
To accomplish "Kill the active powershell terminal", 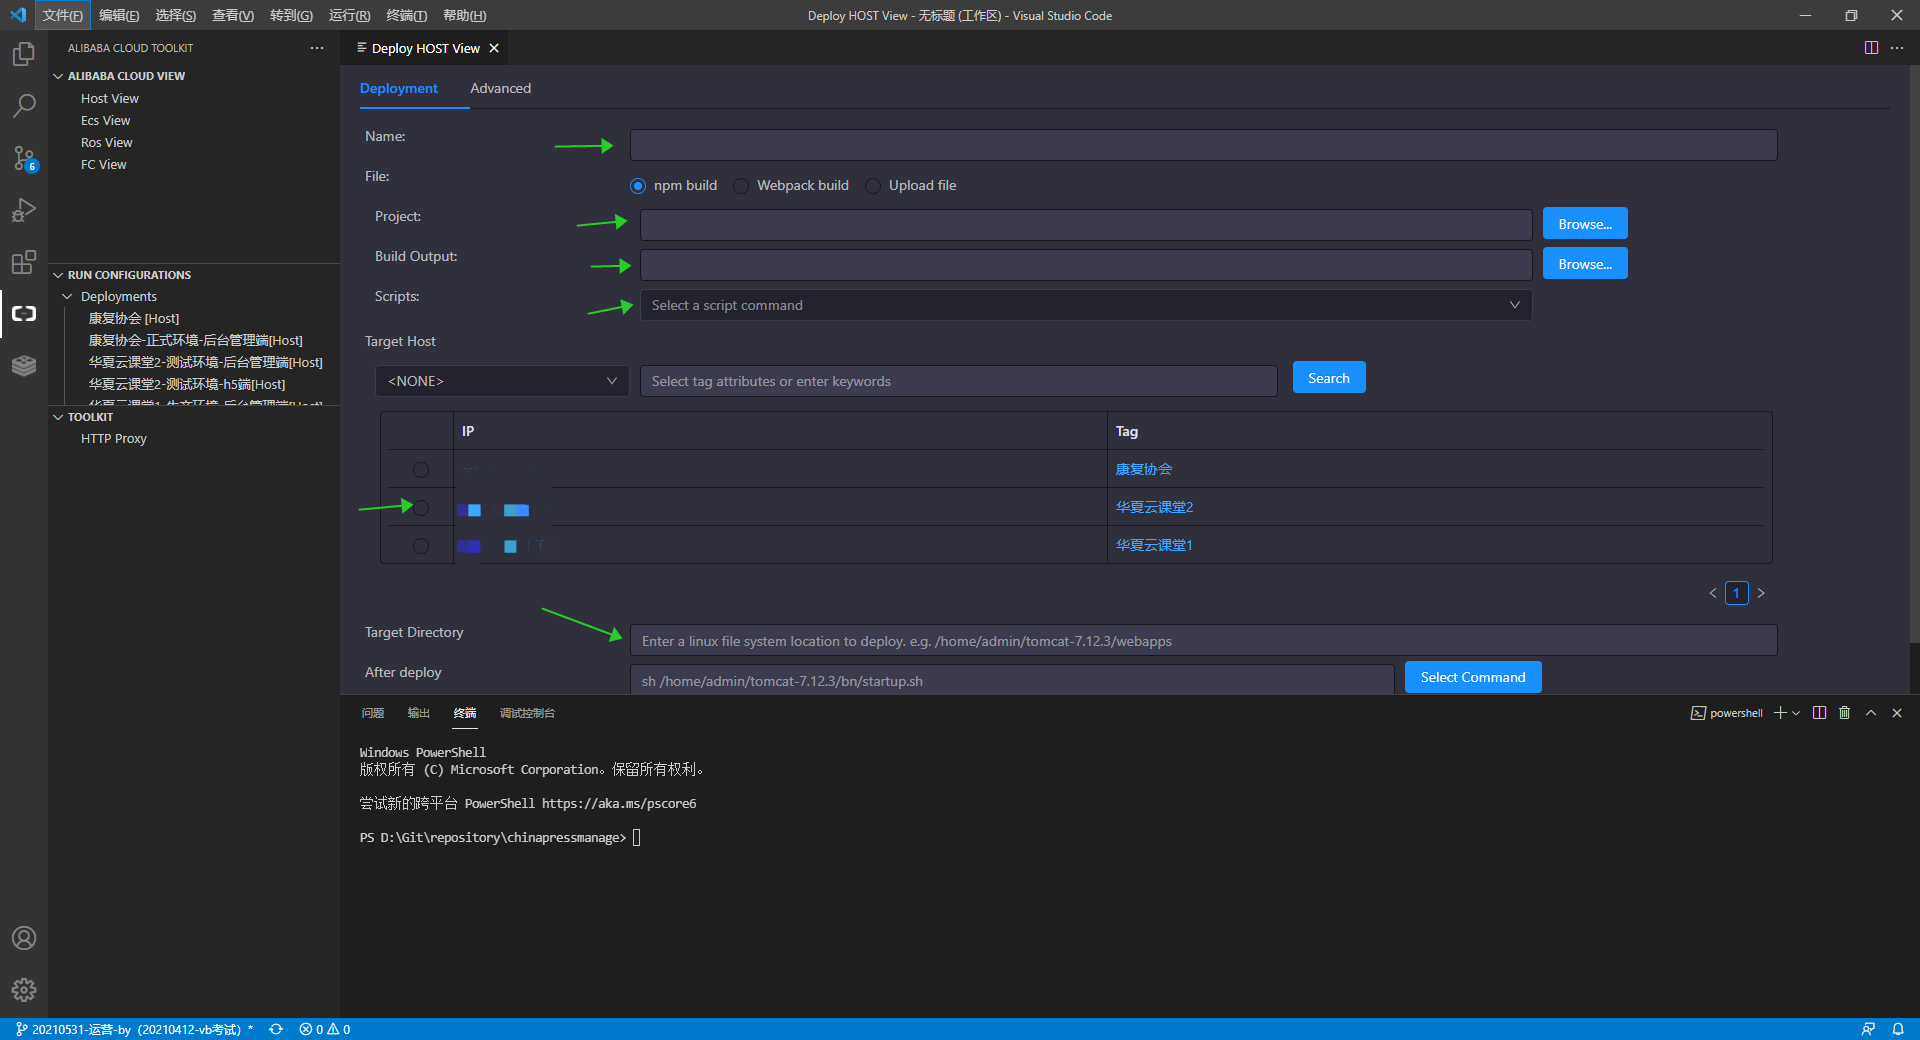I will tap(1845, 712).
